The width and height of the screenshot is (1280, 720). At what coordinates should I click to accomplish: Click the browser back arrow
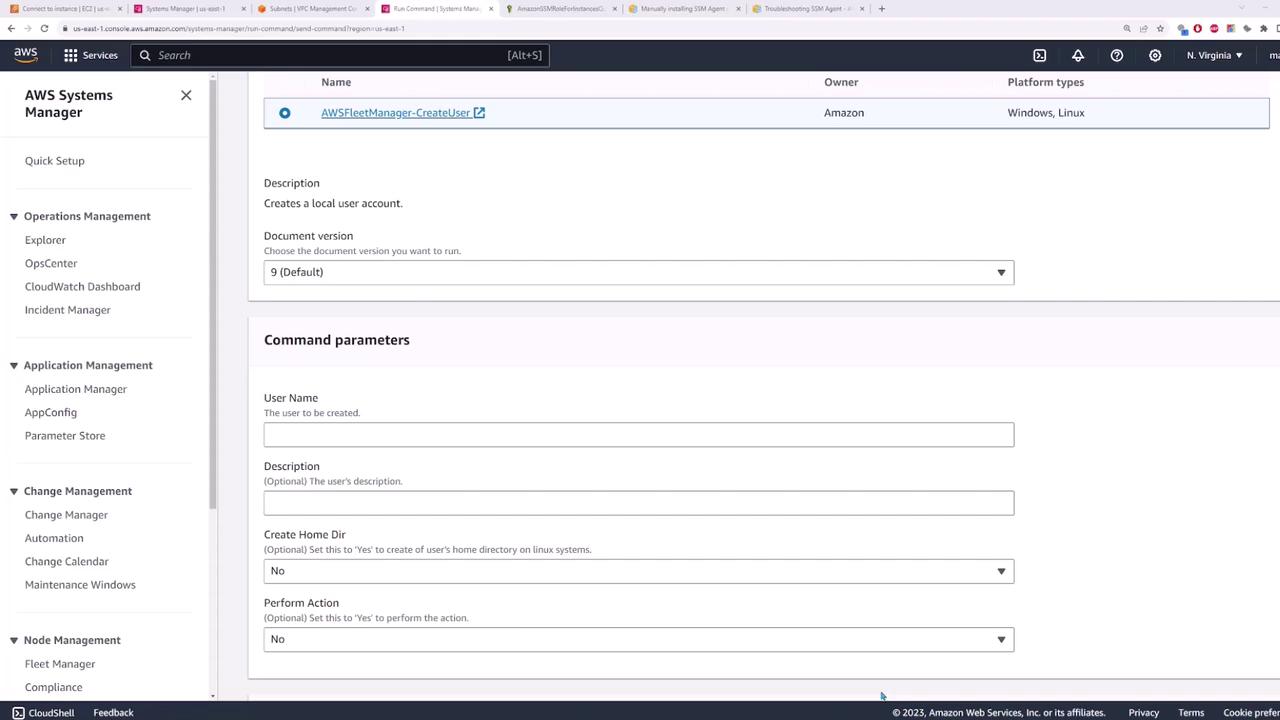(11, 28)
